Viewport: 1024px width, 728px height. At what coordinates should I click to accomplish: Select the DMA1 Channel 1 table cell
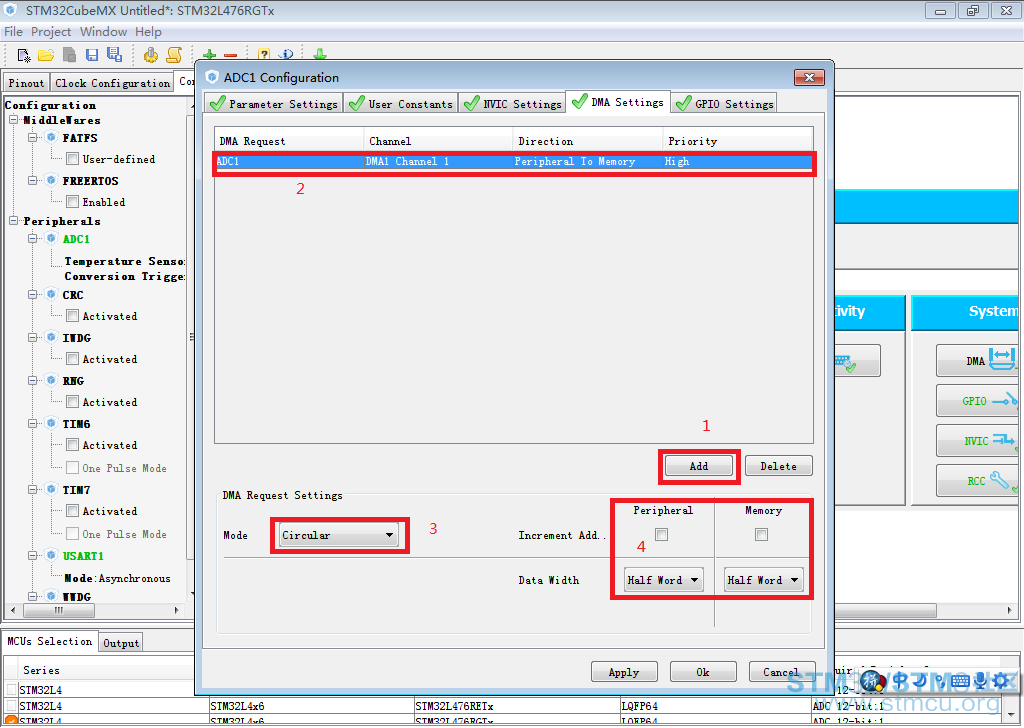tap(438, 161)
